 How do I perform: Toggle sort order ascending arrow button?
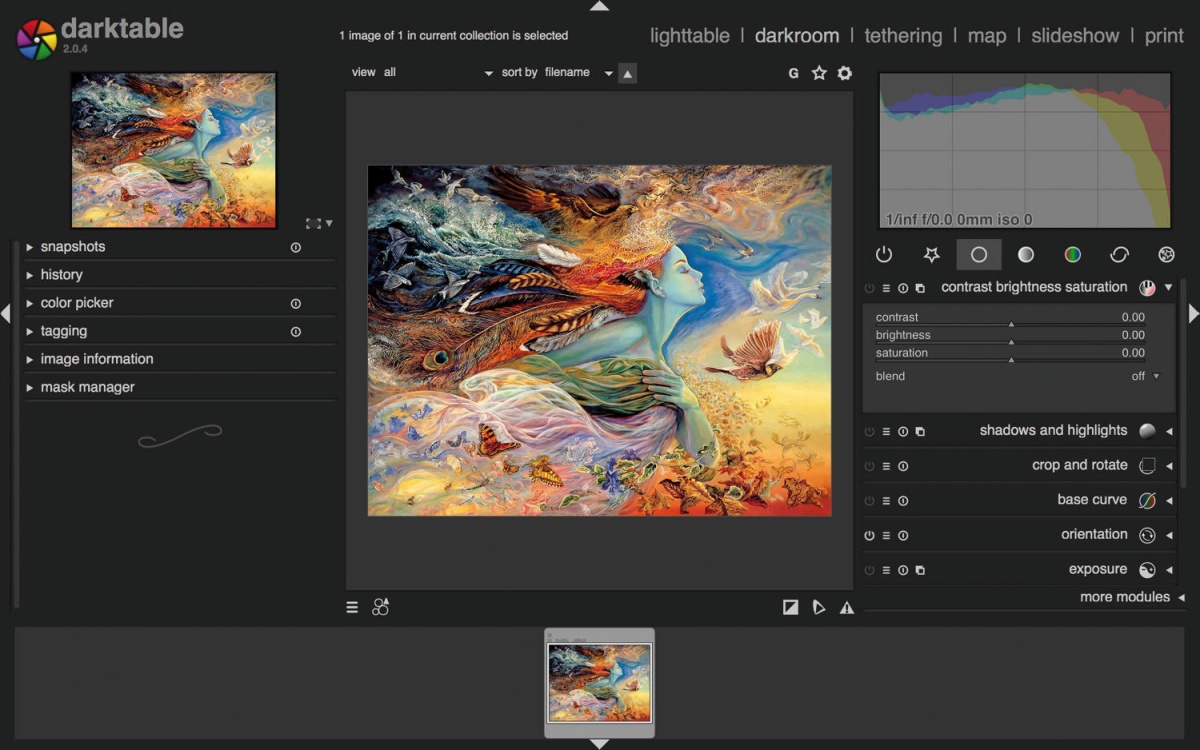click(x=627, y=73)
